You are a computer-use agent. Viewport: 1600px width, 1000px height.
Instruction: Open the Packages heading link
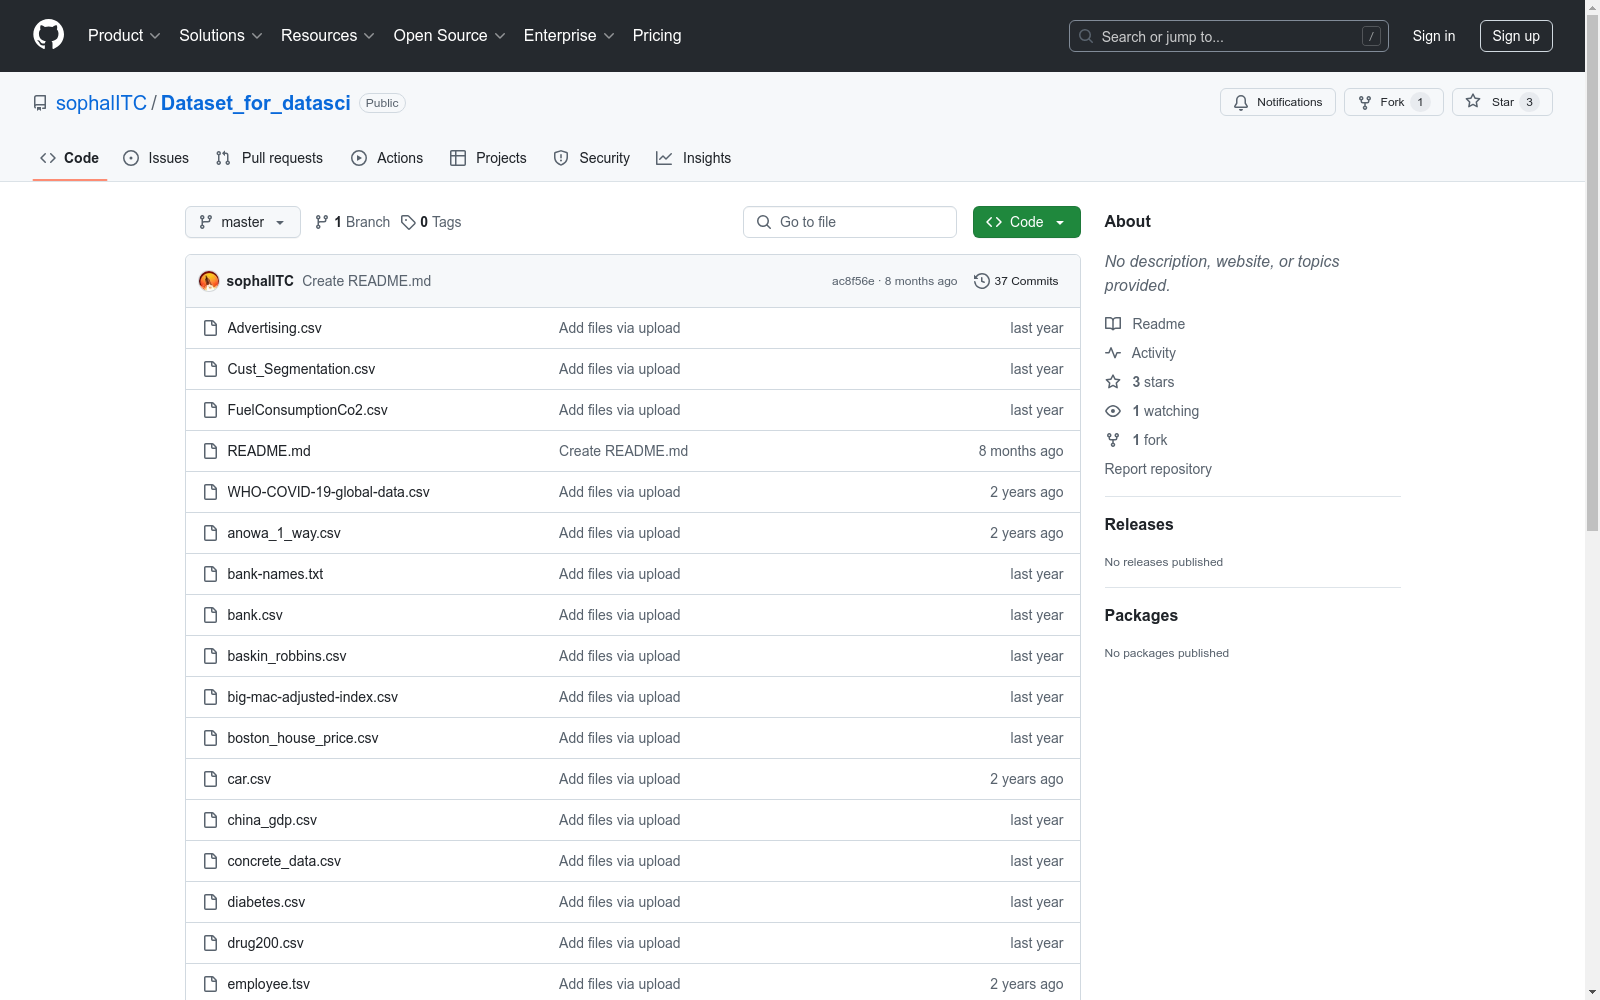pos(1141,615)
